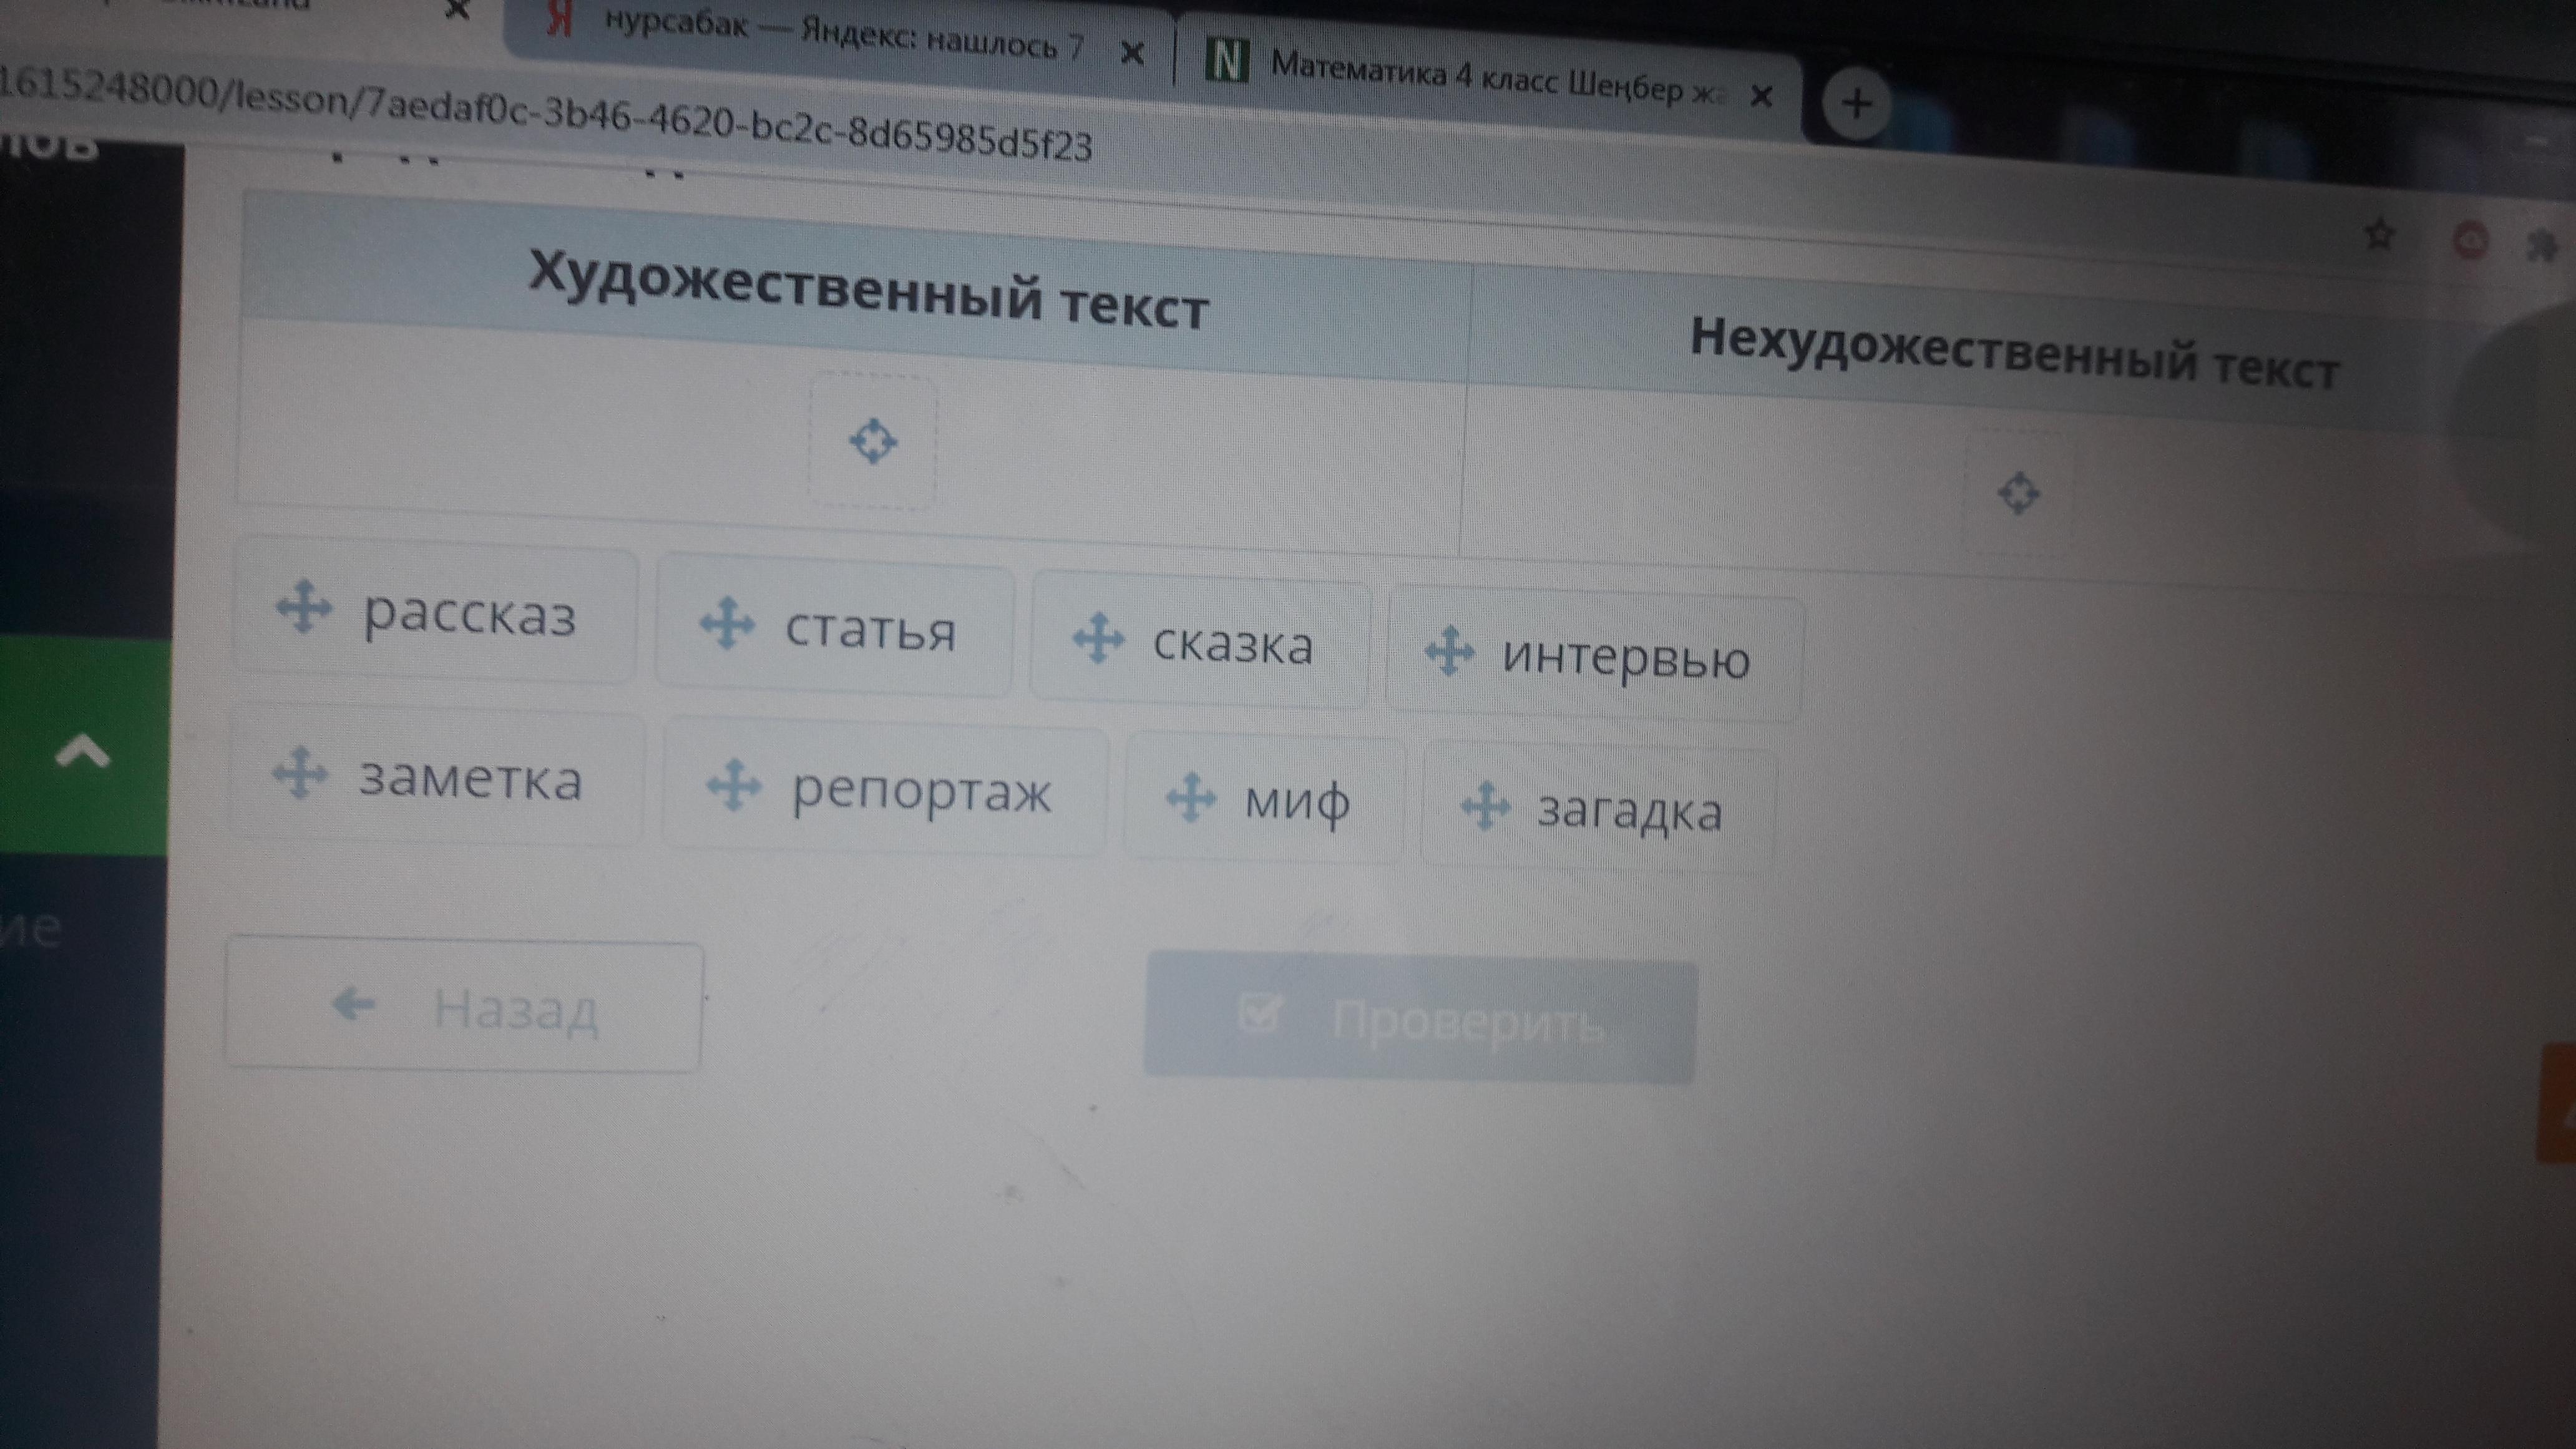Close the Математика 4 класс tab
Image resolution: width=2576 pixels, height=1449 pixels.
click(x=1762, y=96)
